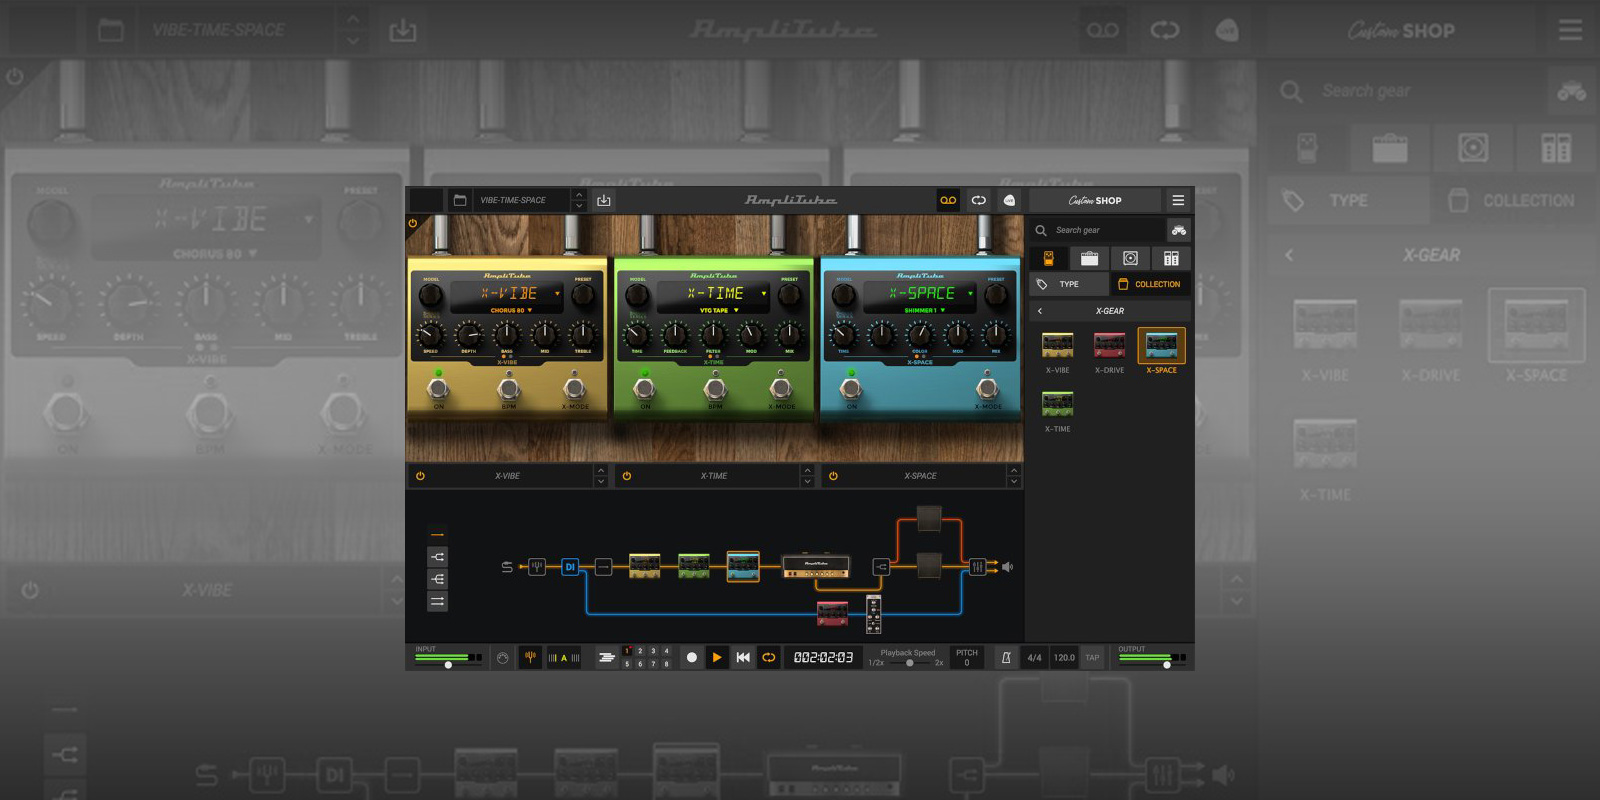Viewport: 1600px width, 800px height.
Task: Toggle loop playback in transport bar
Action: pos(769,657)
